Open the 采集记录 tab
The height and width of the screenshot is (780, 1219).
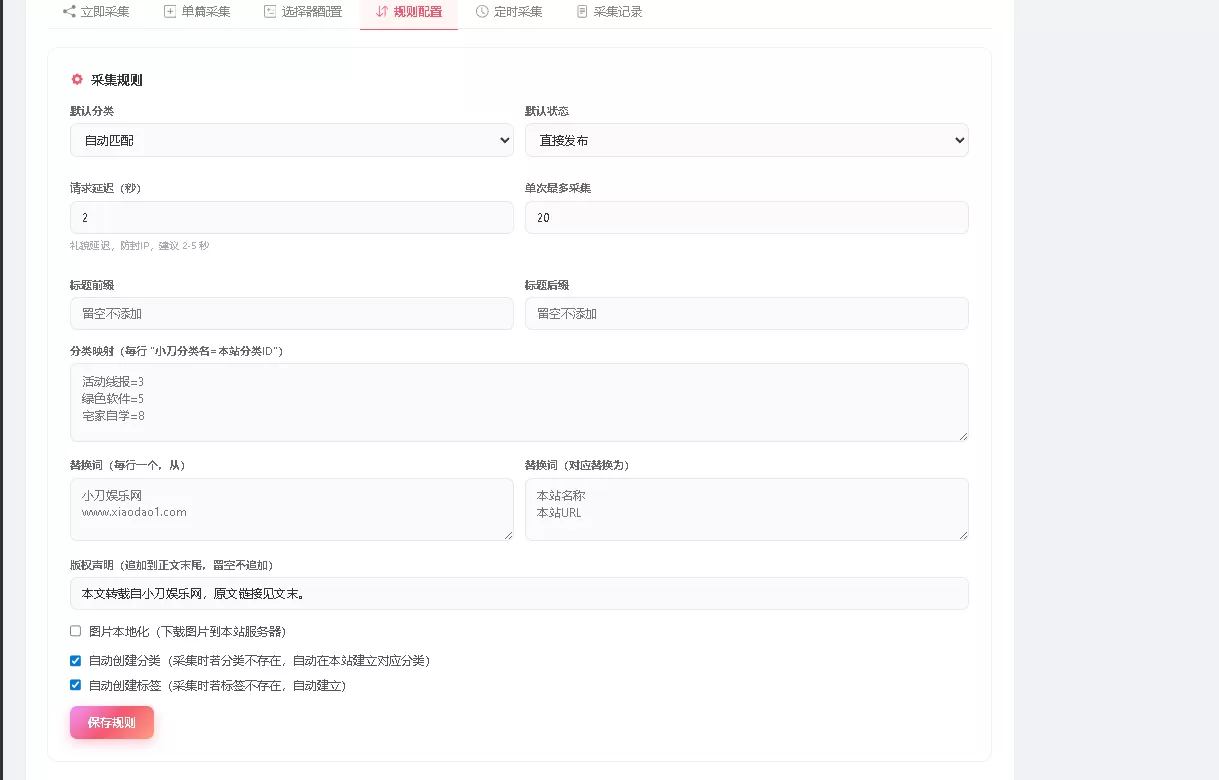tap(610, 11)
